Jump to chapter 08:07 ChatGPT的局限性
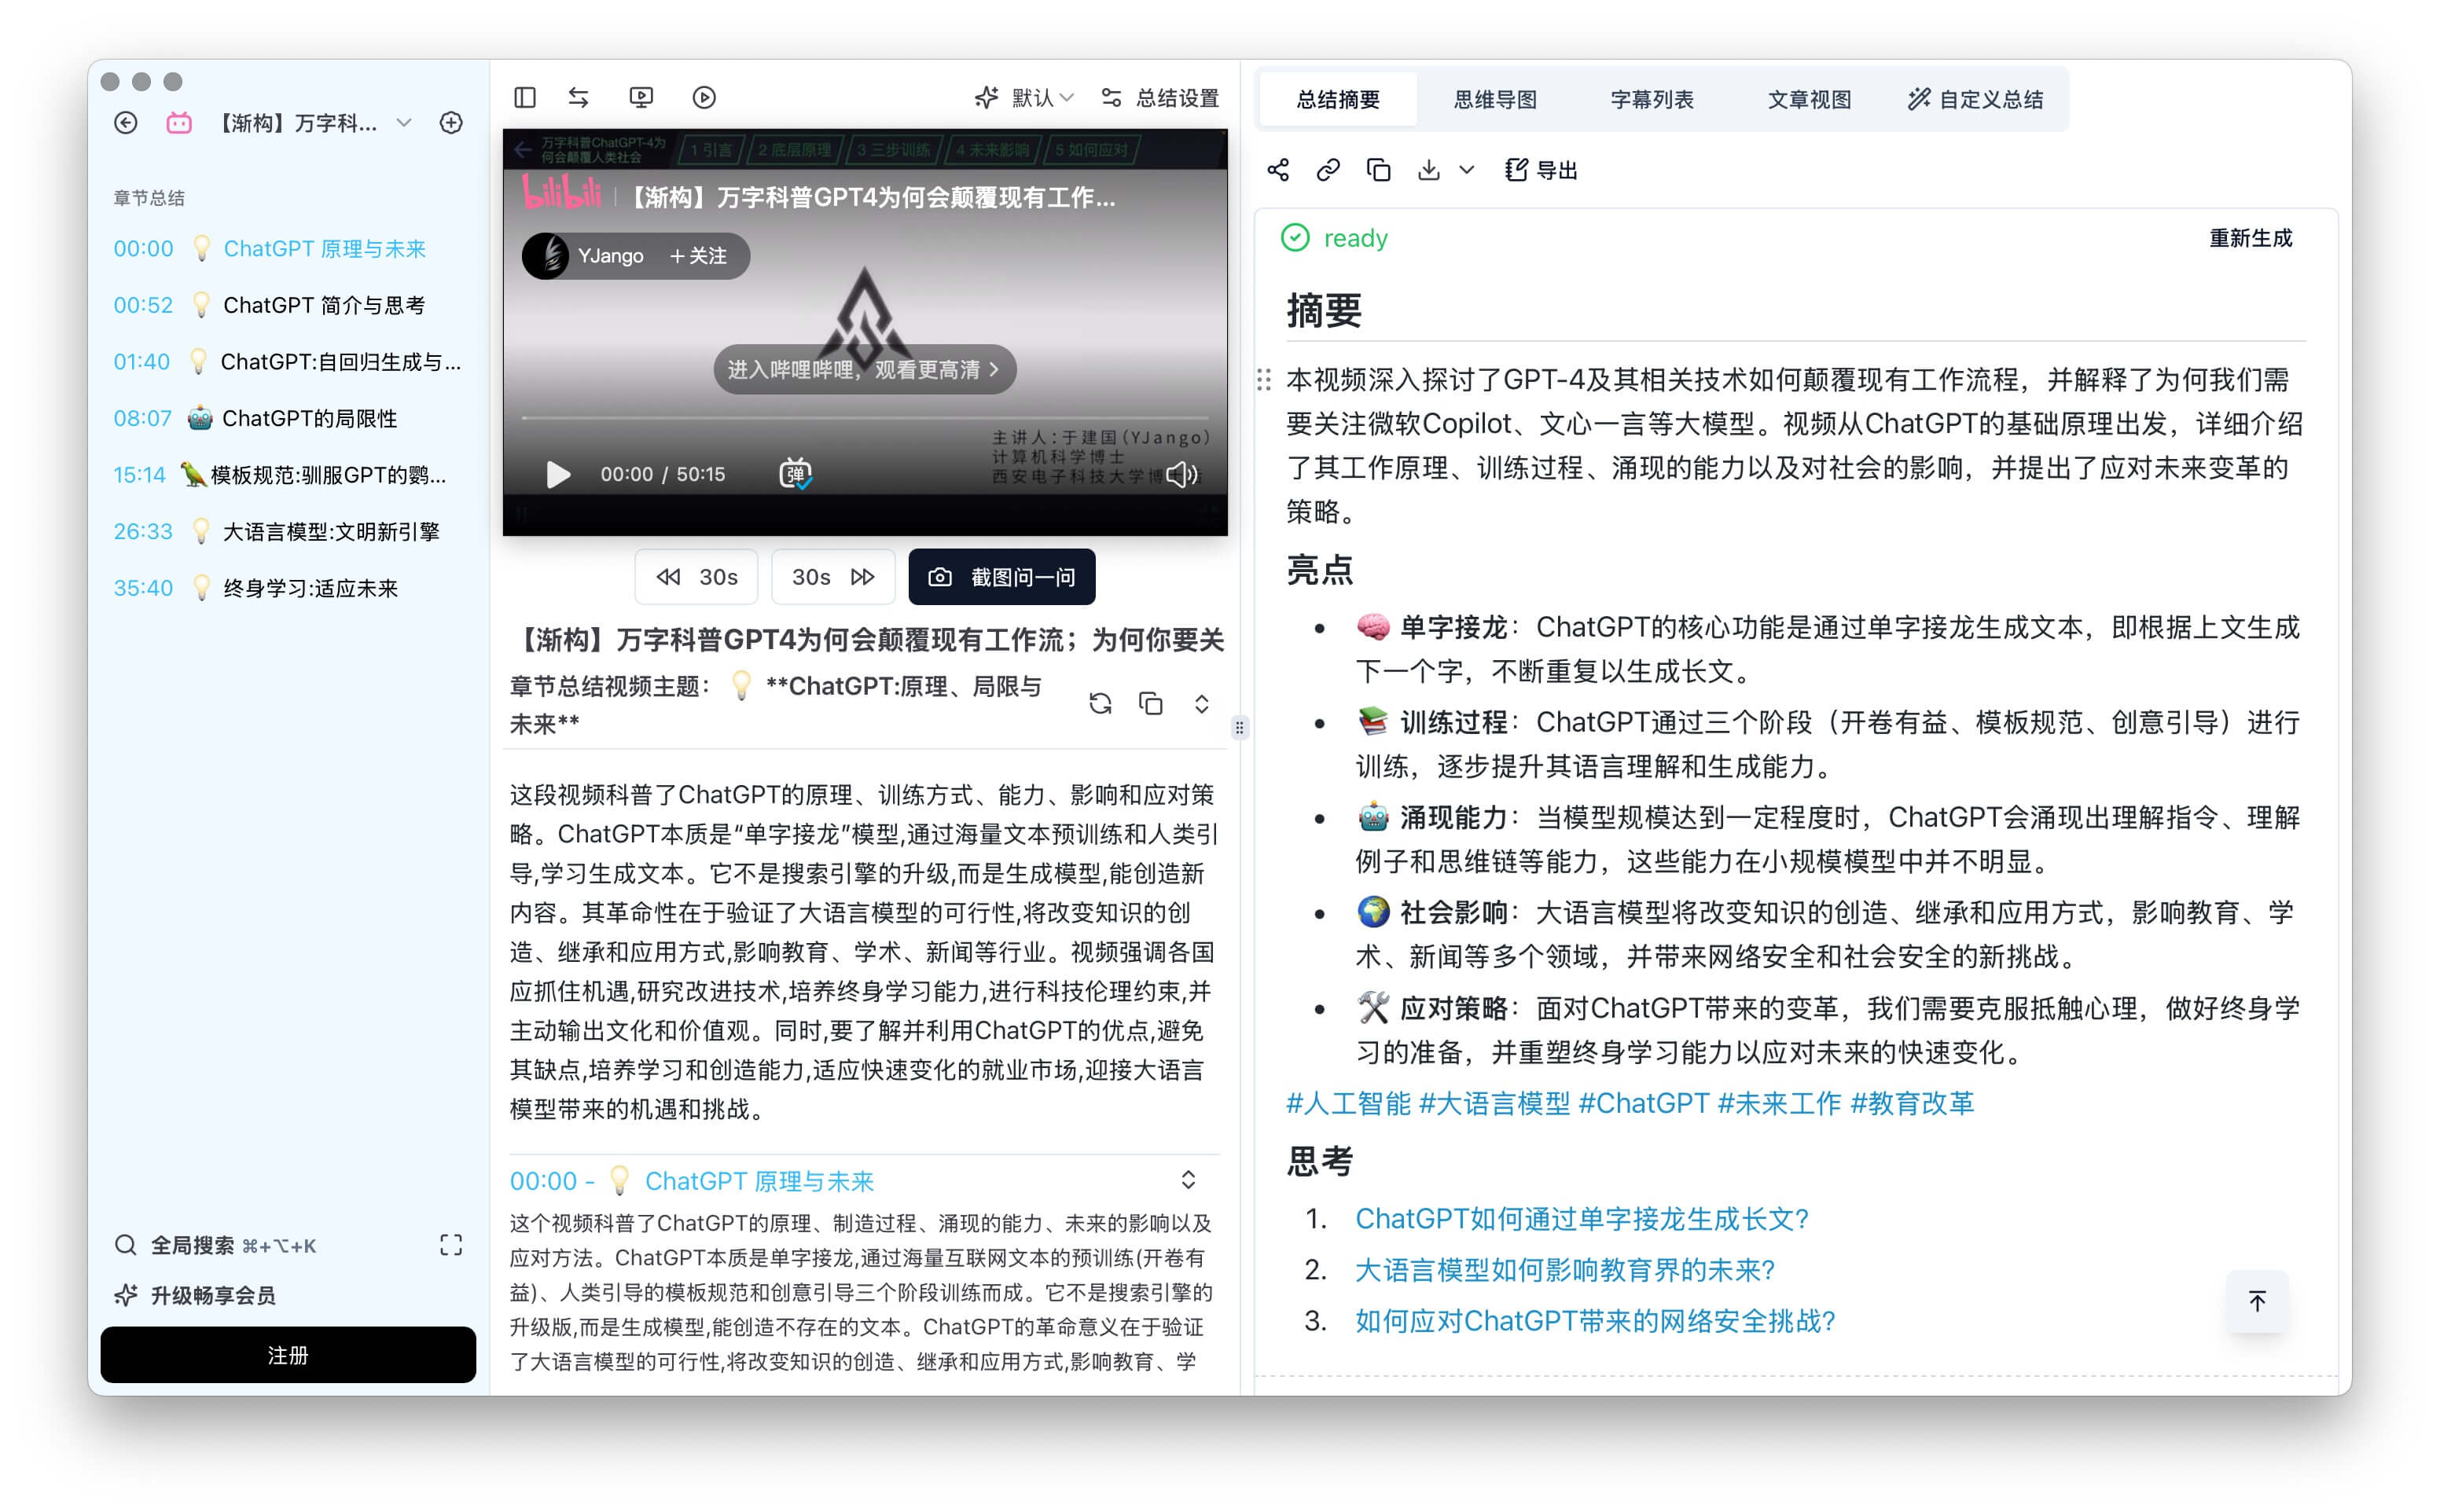Screen dimensions: 2440x1512 click(x=308, y=418)
